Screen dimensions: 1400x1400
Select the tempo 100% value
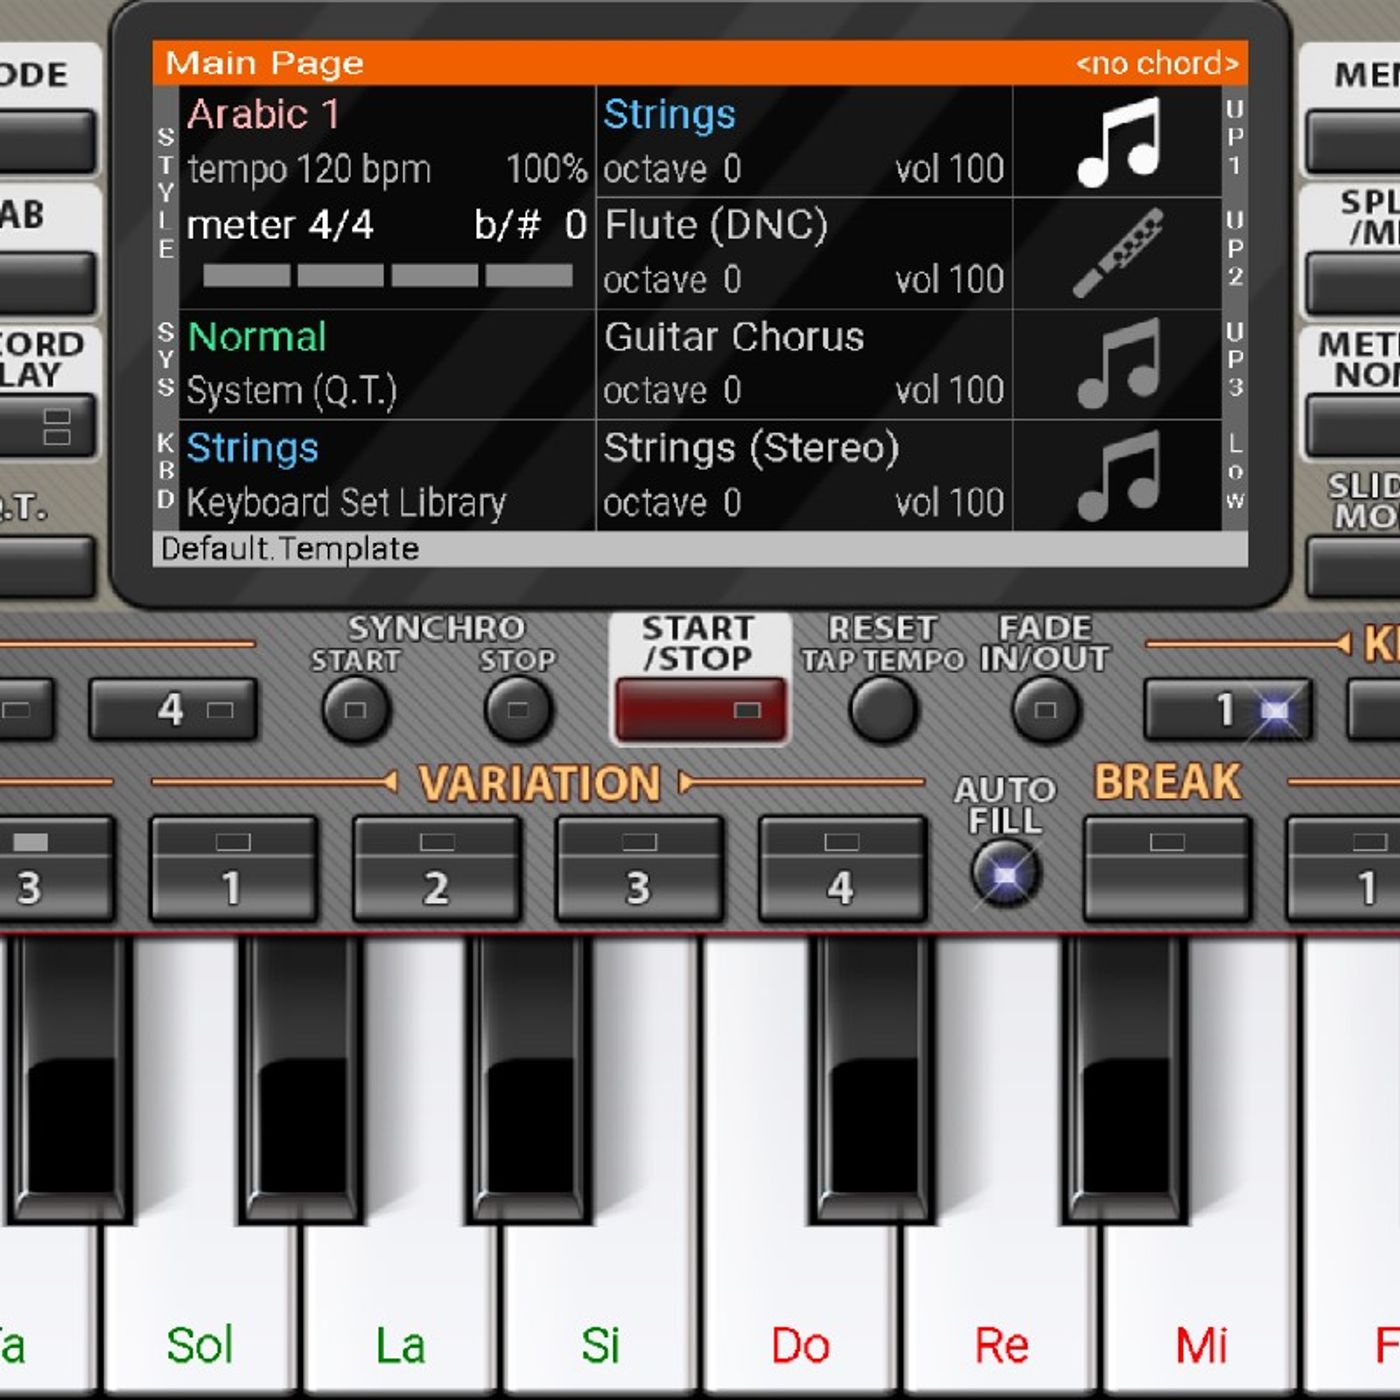[x=546, y=169]
